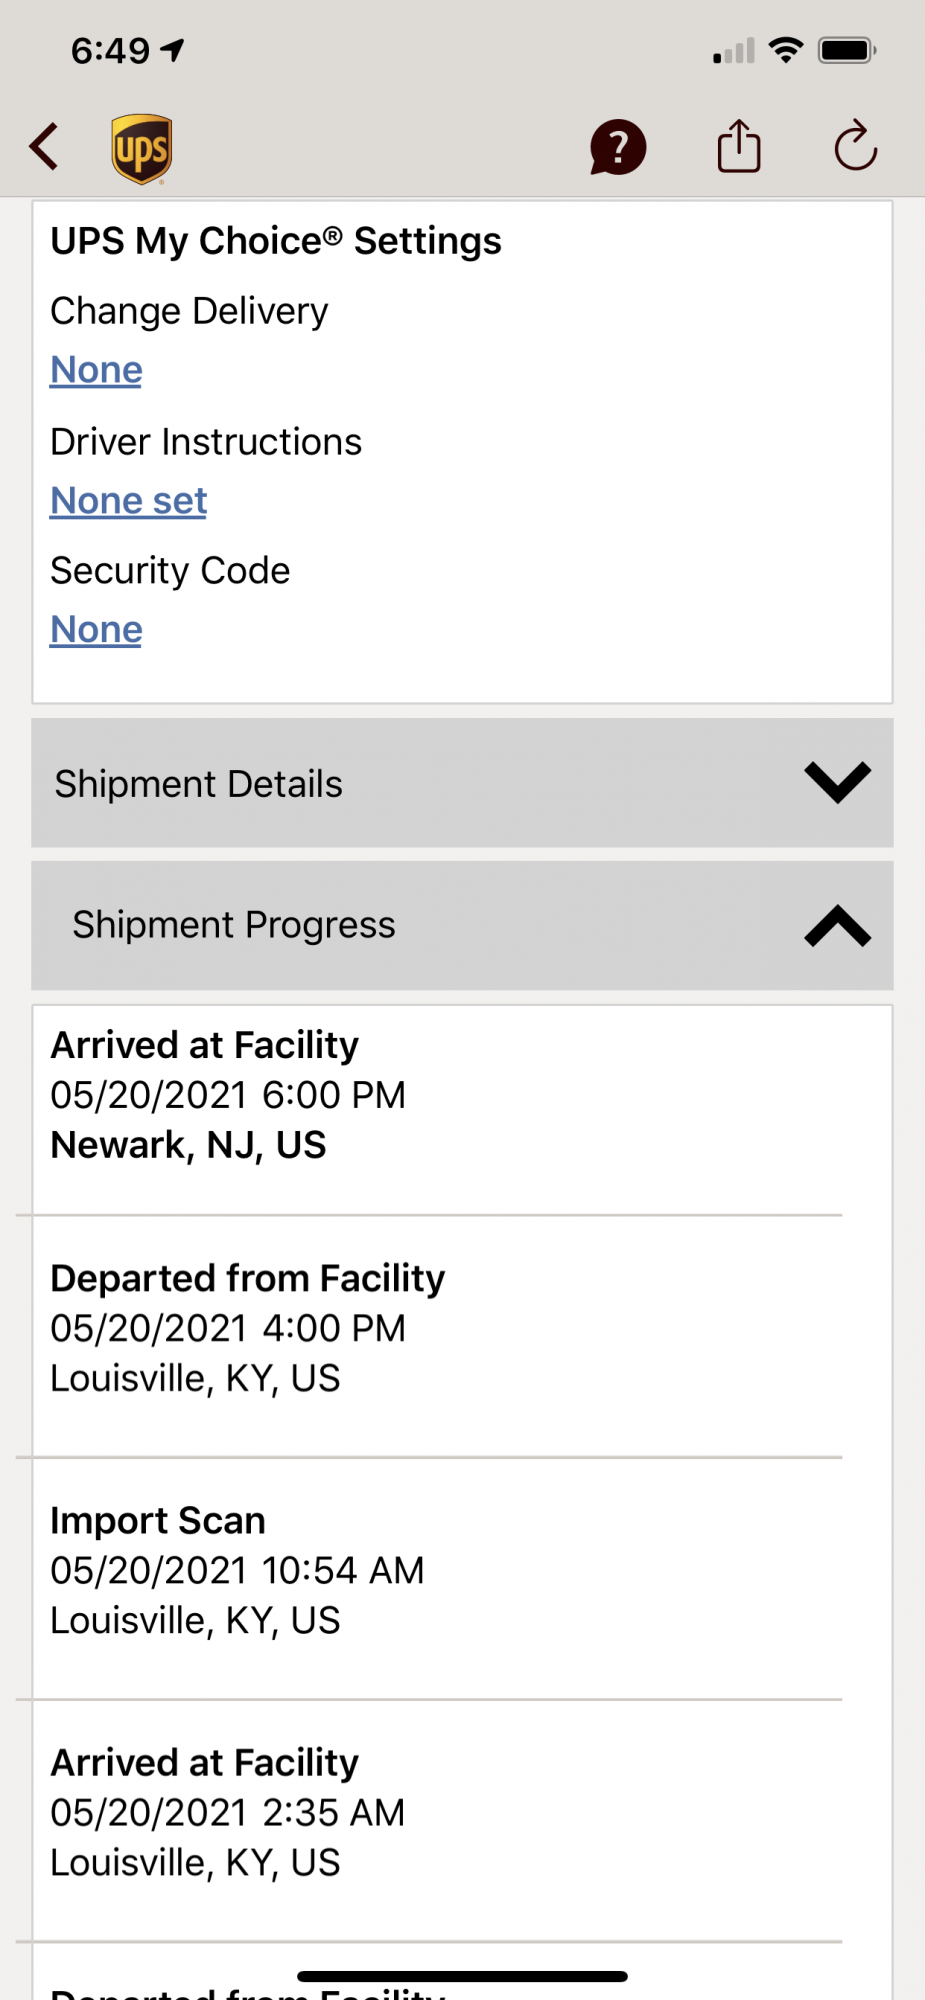This screenshot has height=2000, width=925.
Task: Tap the Driver Instructions None set link
Action: click(x=129, y=501)
